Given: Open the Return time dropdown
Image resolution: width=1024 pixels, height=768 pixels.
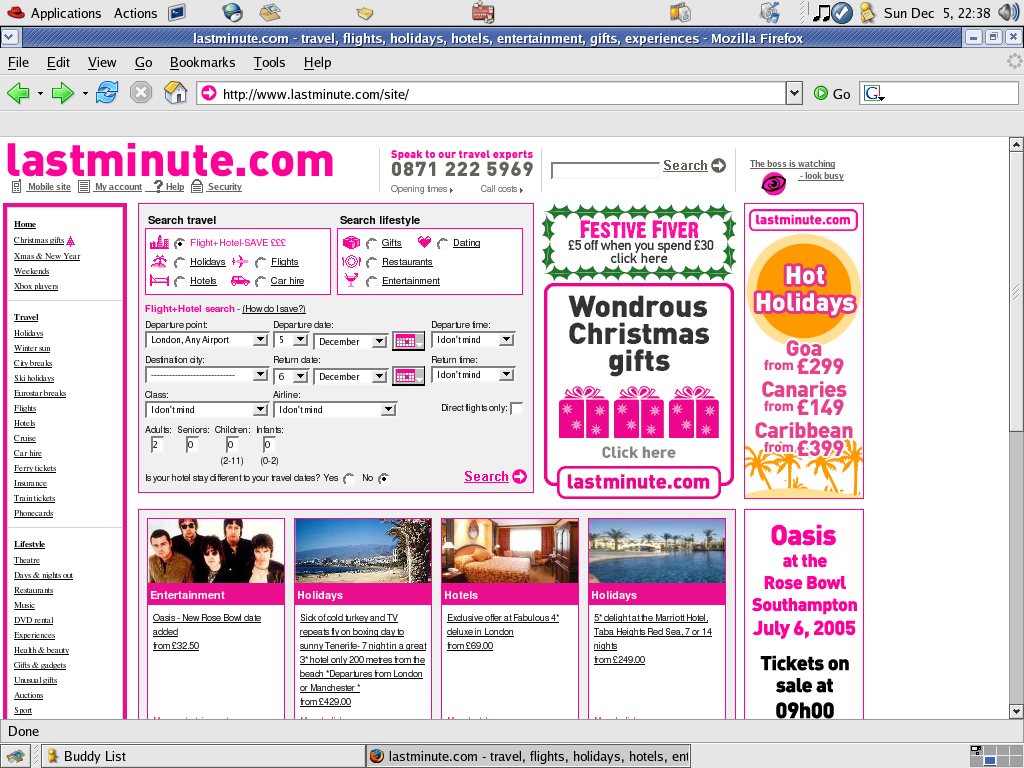Looking at the screenshot, I should tap(473, 375).
